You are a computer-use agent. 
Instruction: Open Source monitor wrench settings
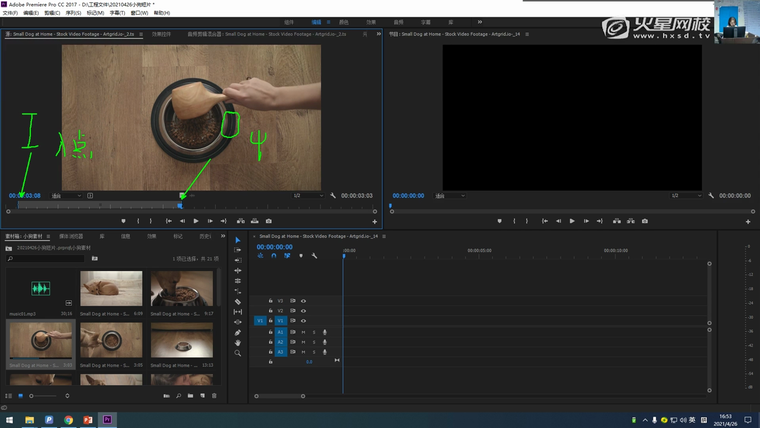click(x=333, y=196)
